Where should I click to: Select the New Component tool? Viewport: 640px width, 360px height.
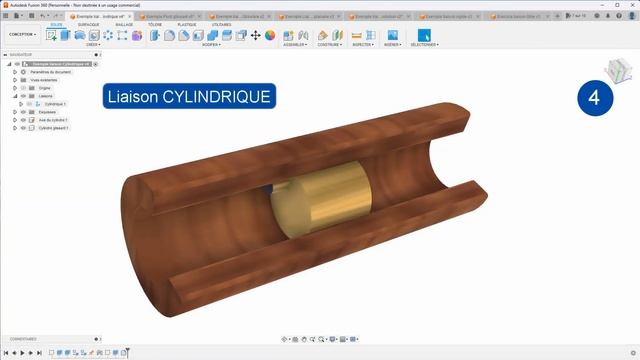(288, 35)
